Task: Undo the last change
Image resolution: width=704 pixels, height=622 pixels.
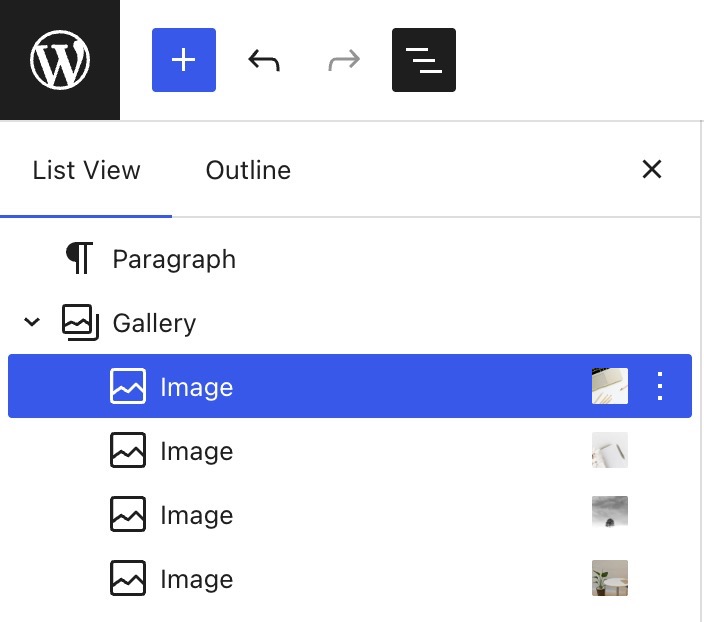Action: [x=264, y=60]
